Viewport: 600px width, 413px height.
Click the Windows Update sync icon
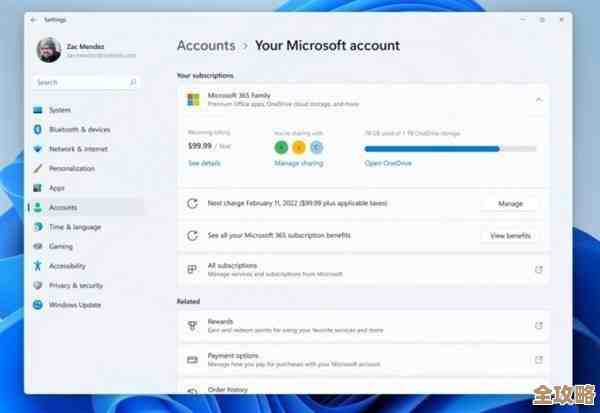click(x=38, y=305)
